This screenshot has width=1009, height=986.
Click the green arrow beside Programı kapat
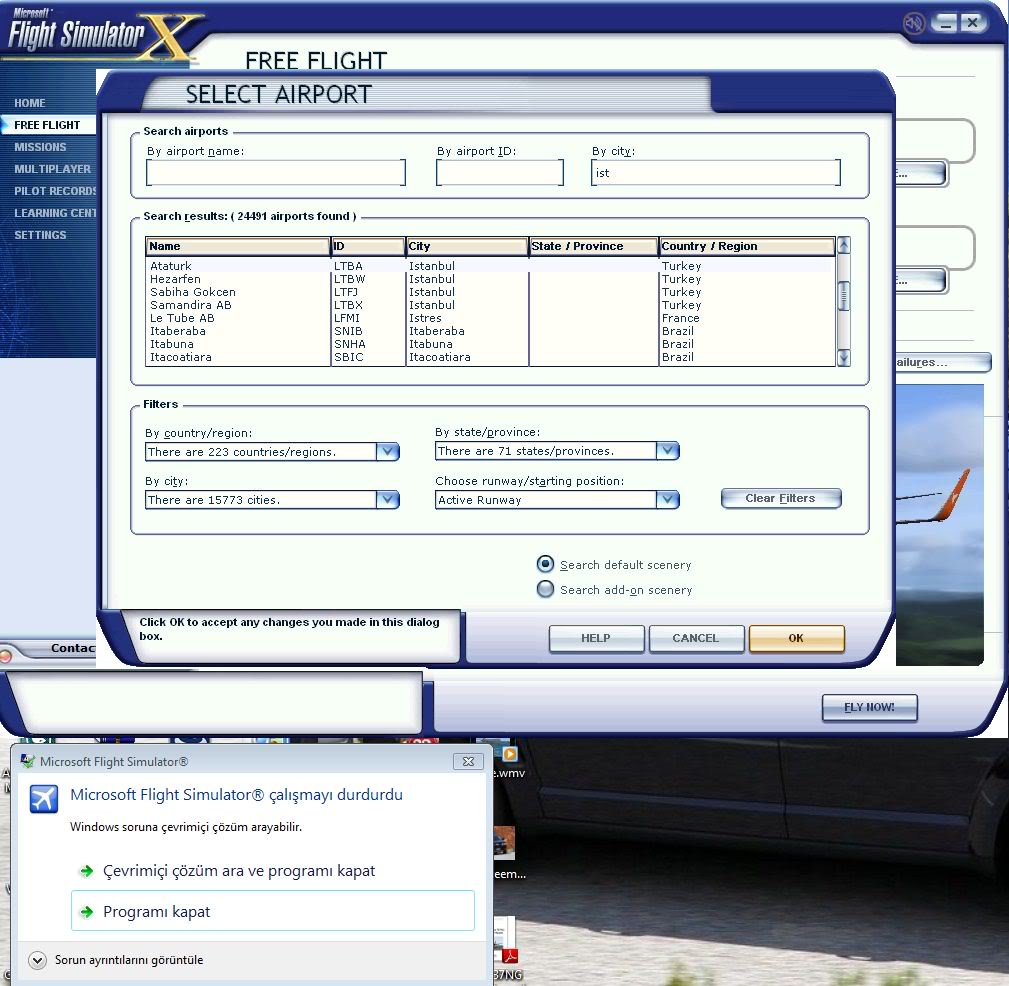click(86, 912)
